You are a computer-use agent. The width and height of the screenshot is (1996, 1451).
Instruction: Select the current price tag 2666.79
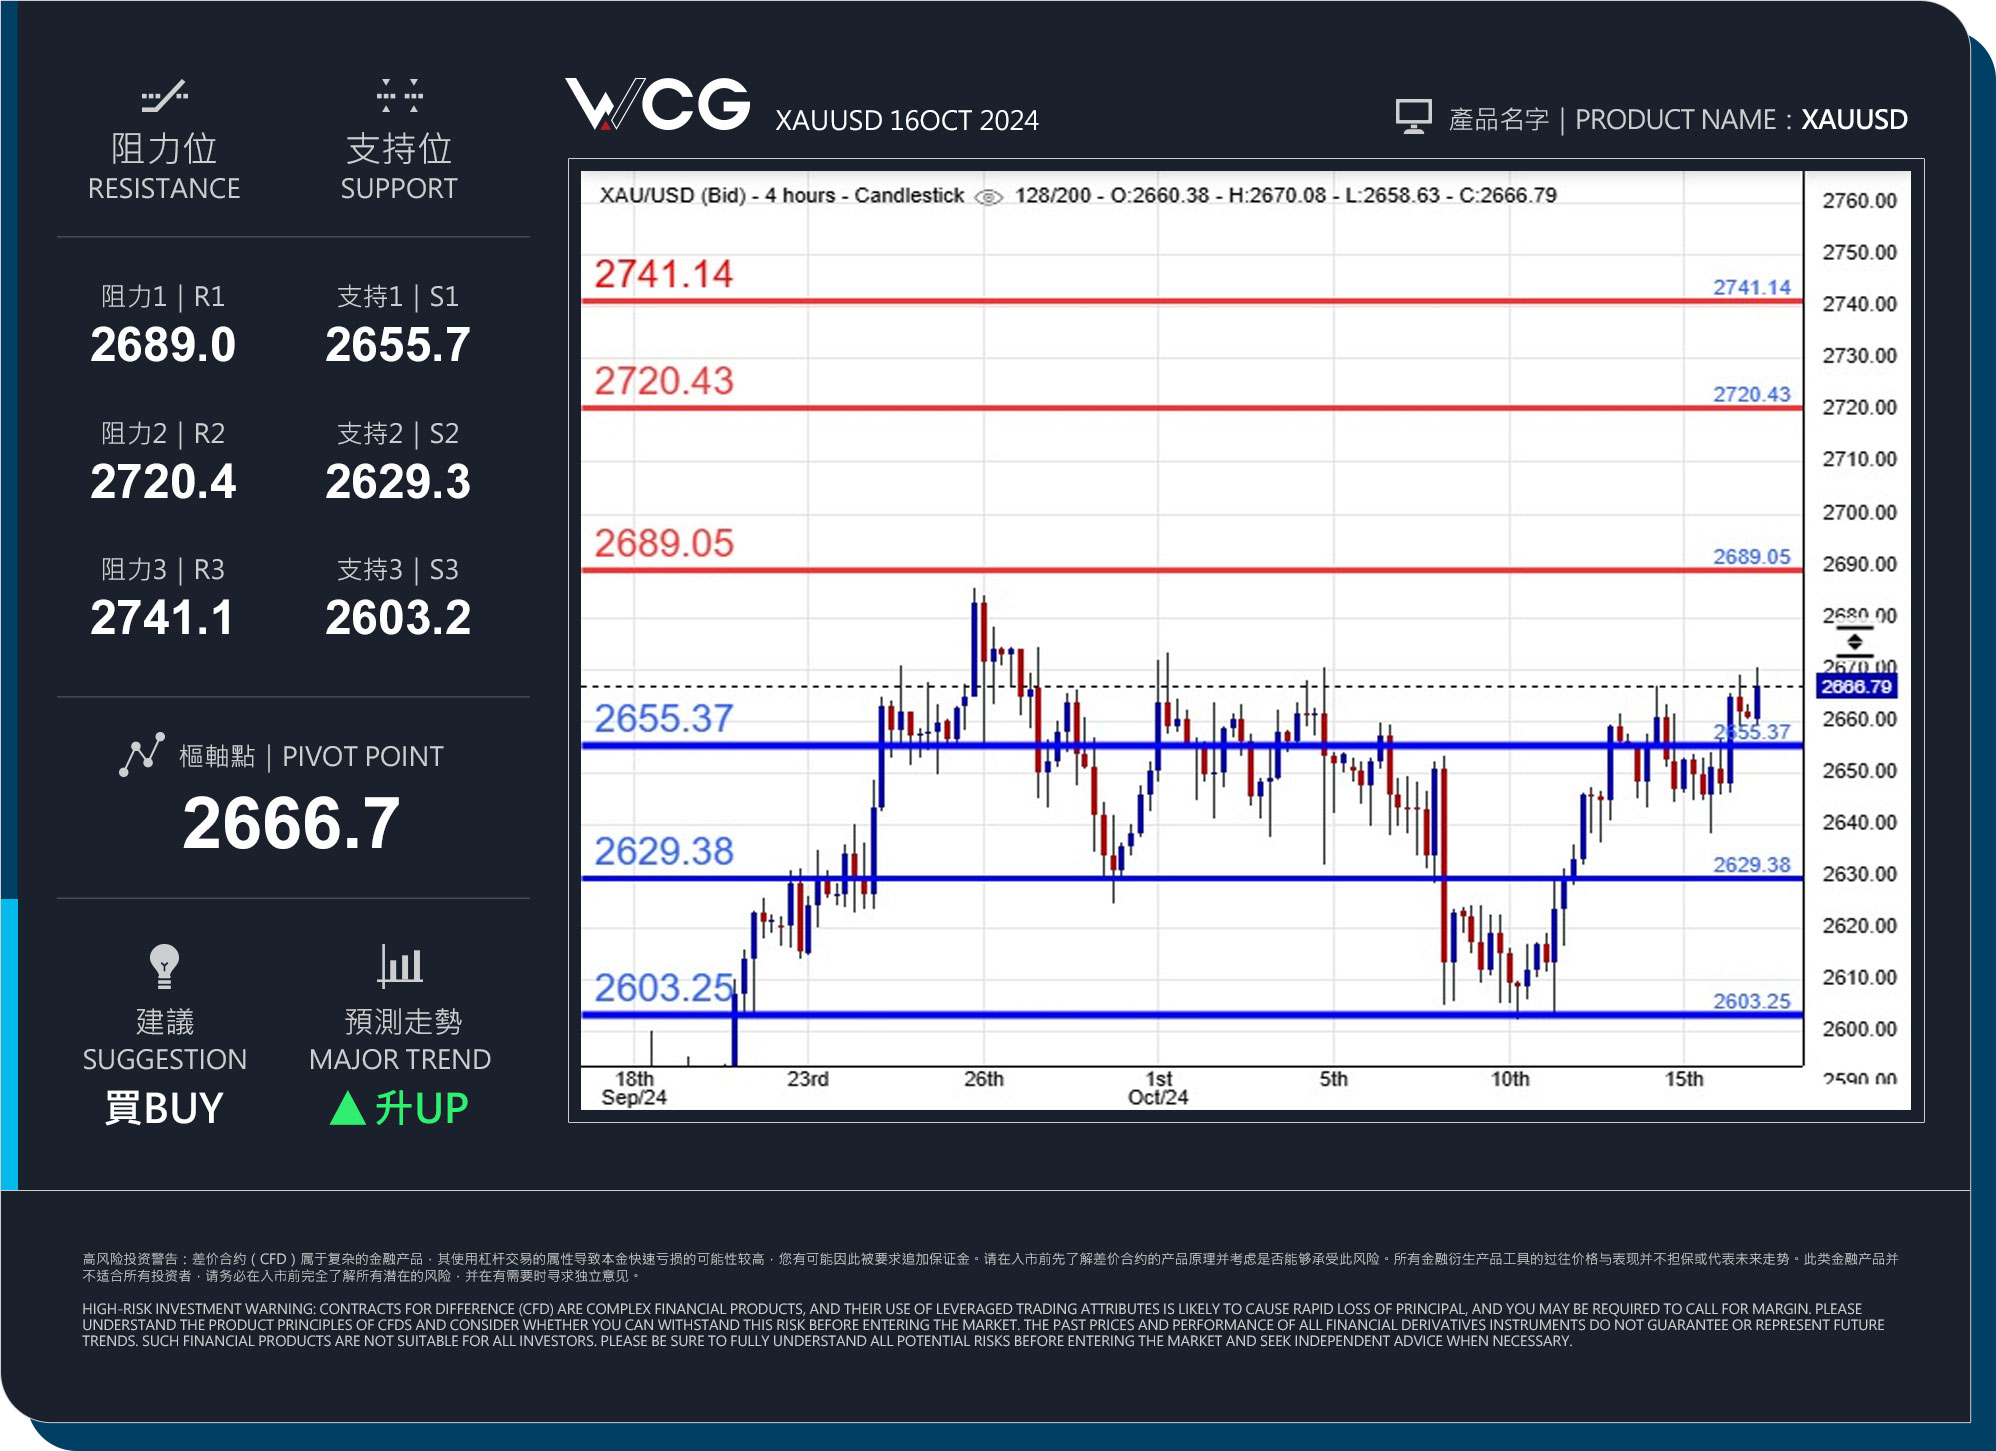[1856, 686]
